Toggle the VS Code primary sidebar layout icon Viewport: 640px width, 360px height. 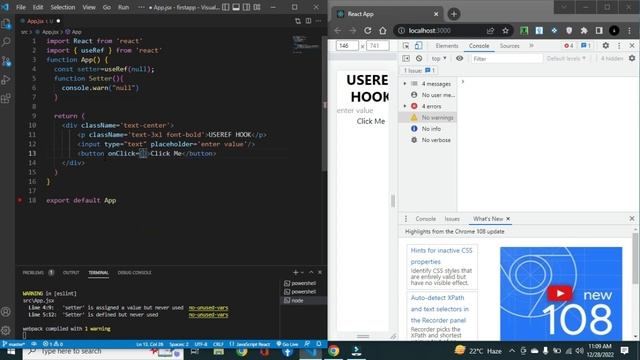(x=226, y=7)
